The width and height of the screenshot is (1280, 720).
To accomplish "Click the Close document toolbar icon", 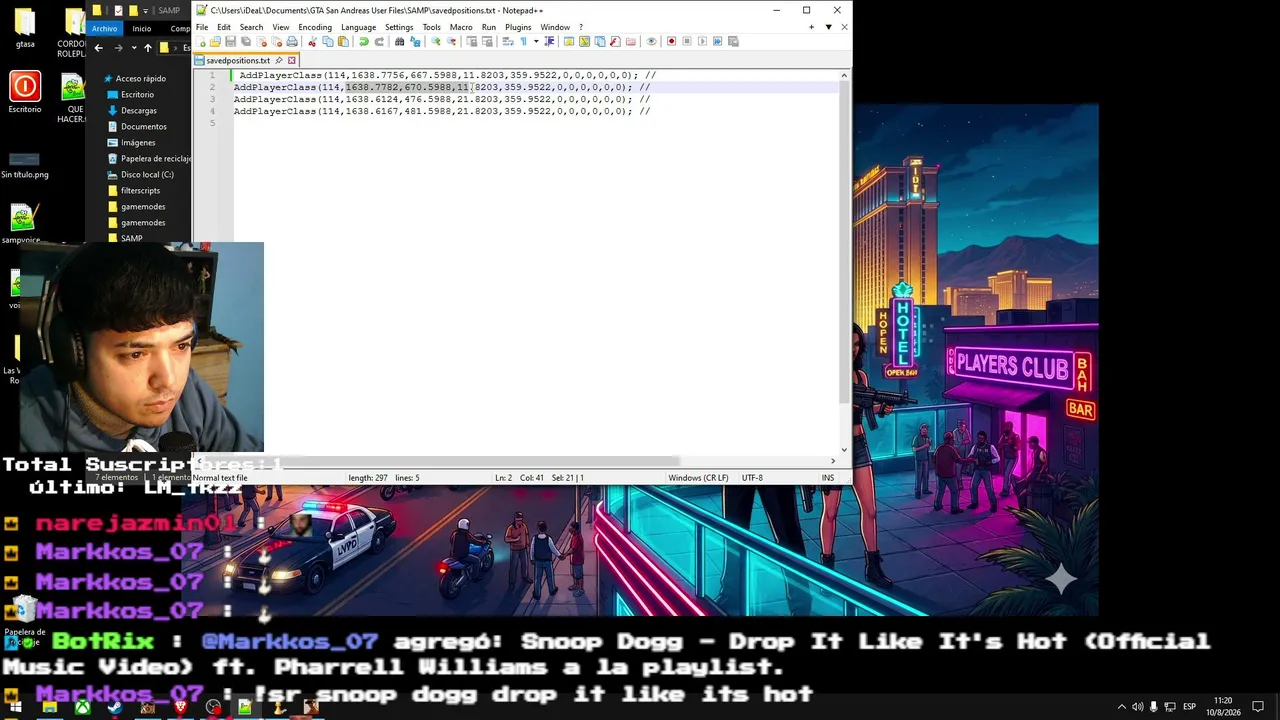I will (x=261, y=42).
